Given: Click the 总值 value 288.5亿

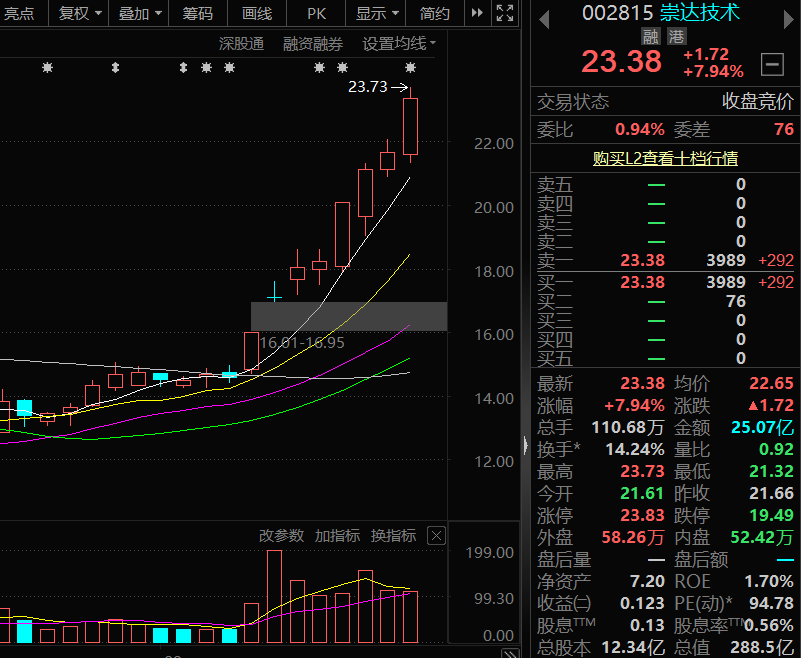Looking at the screenshot, I should click(x=762, y=647).
